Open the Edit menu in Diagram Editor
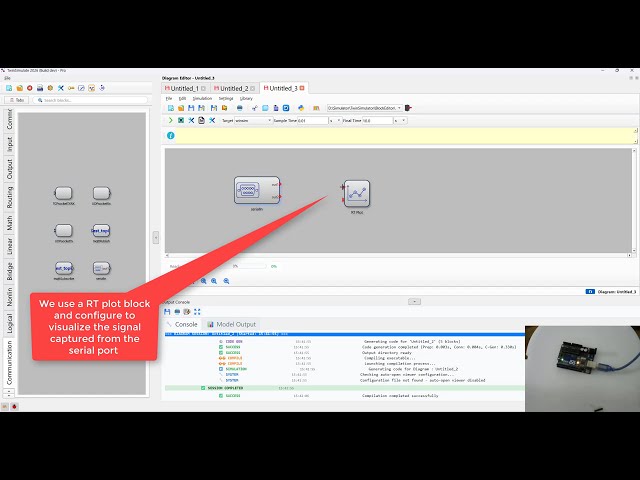The width and height of the screenshot is (640, 480). 182,98
